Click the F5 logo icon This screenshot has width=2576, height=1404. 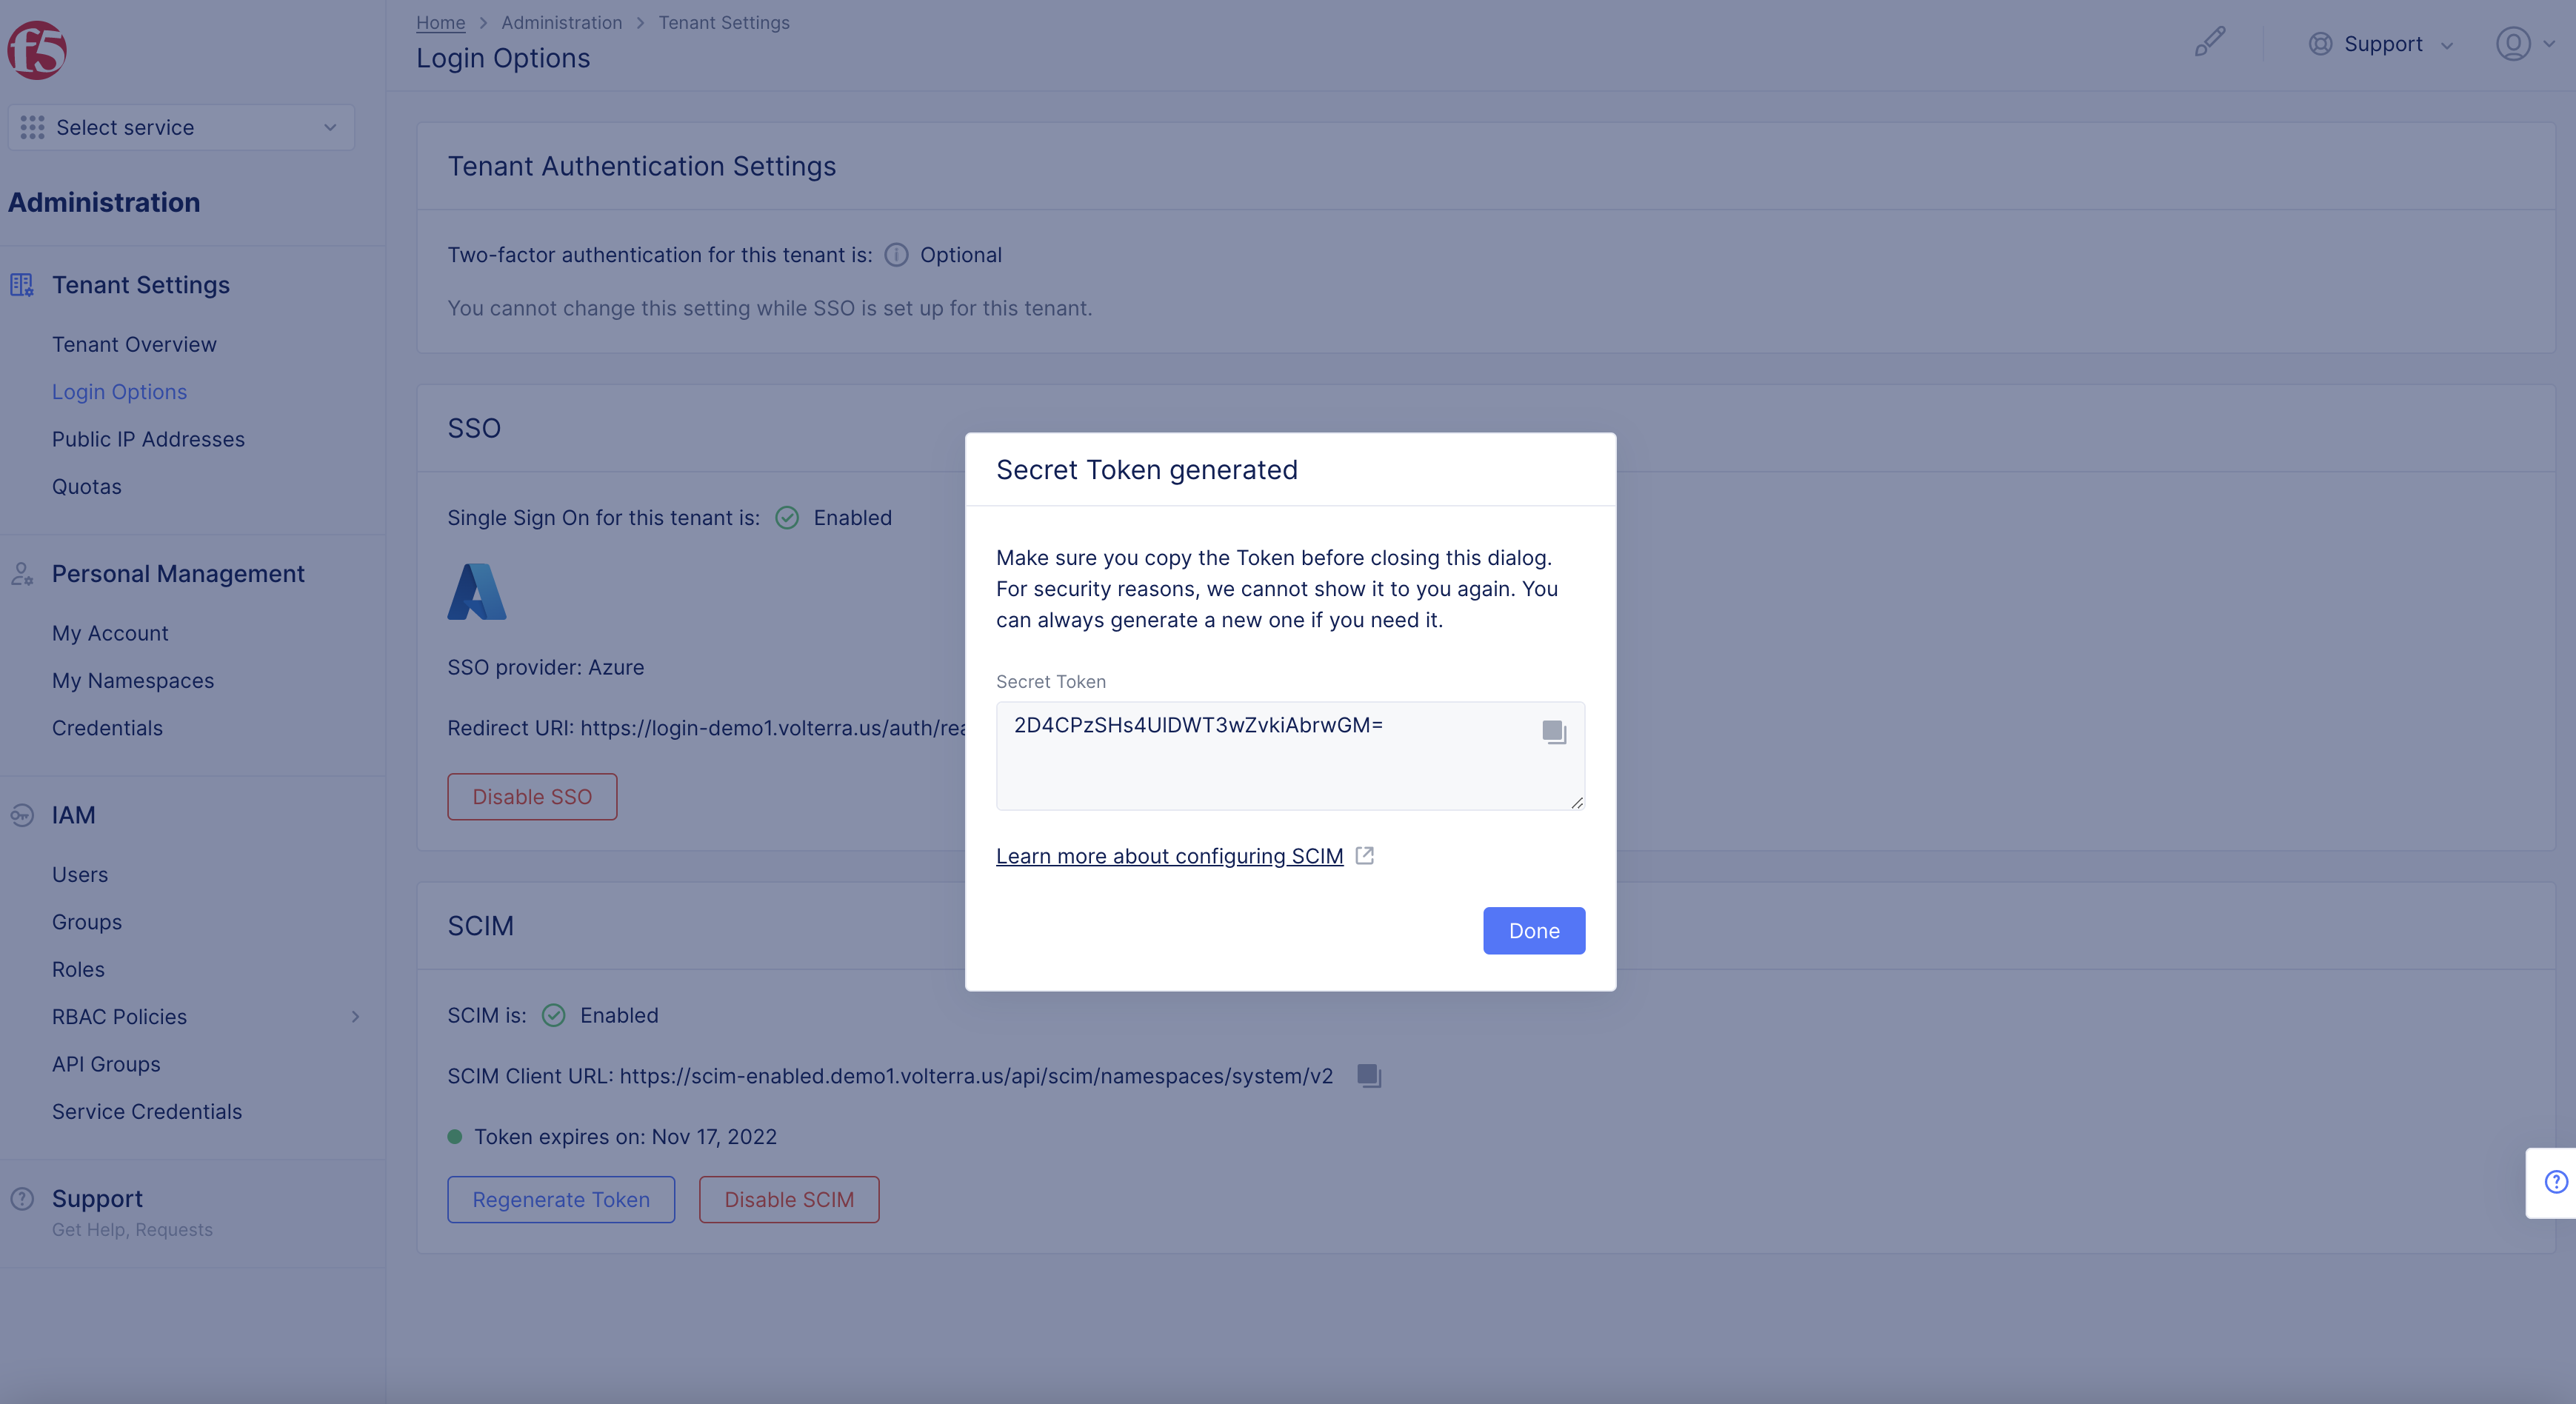tap(37, 49)
